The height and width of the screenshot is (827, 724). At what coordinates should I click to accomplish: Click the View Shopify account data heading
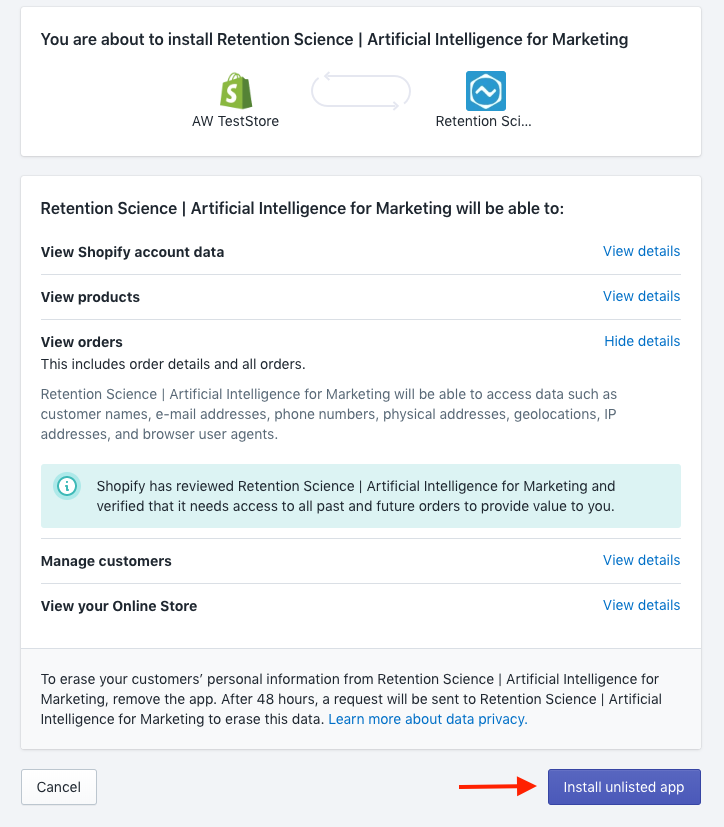coord(132,252)
